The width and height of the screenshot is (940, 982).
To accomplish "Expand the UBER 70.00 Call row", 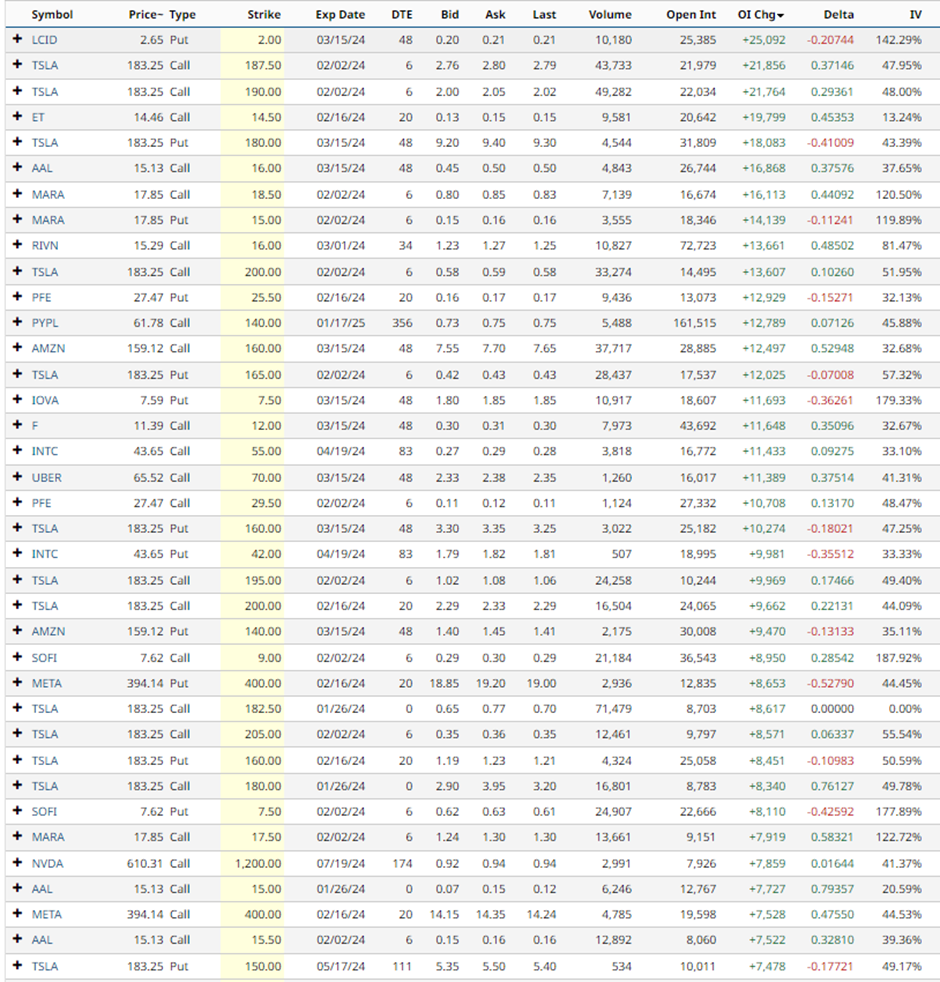I will 17,477.
